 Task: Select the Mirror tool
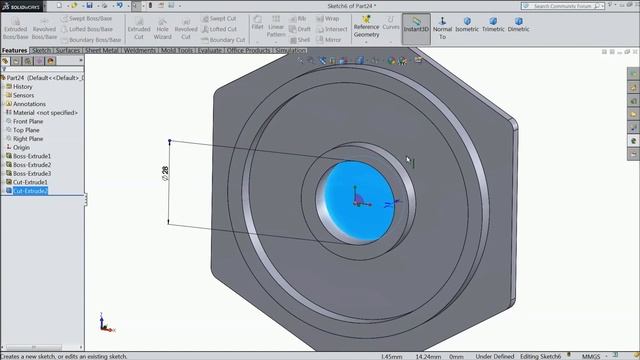(x=329, y=40)
